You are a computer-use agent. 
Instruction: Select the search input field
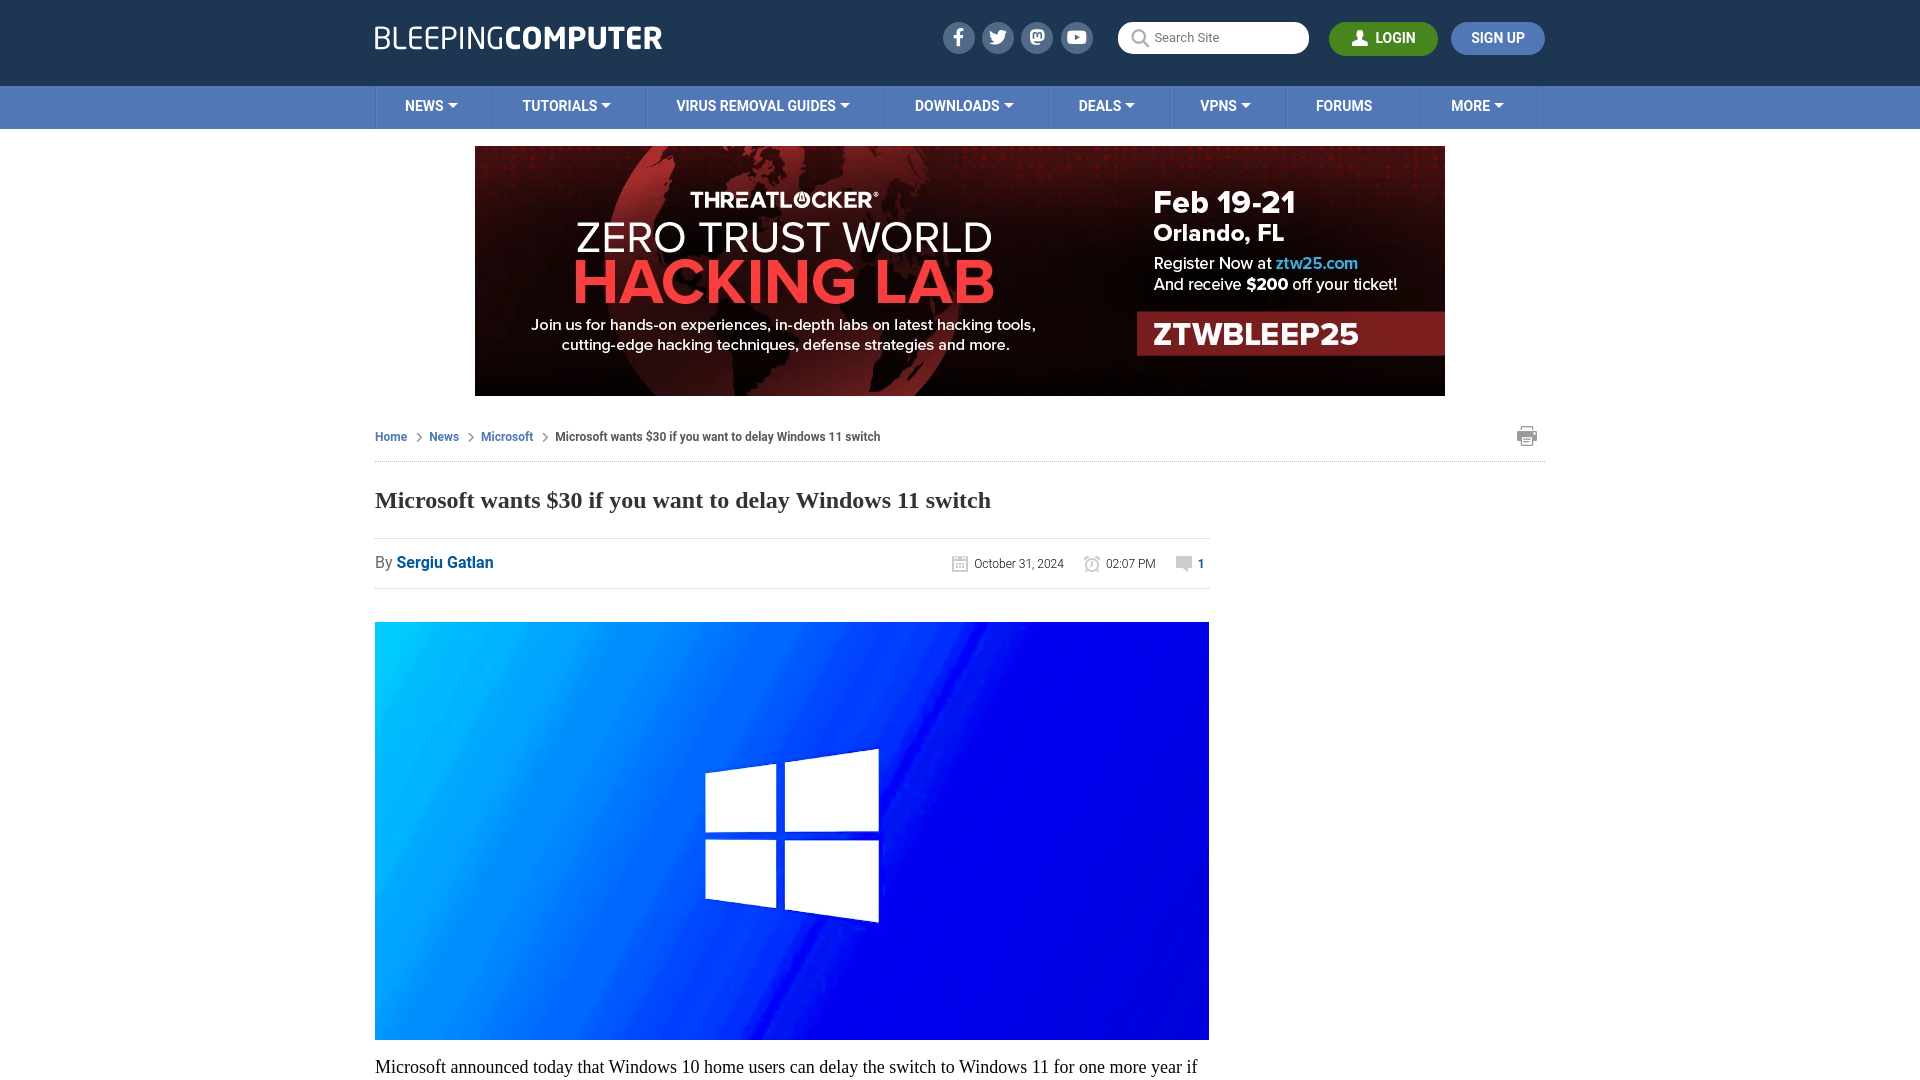point(1212,38)
